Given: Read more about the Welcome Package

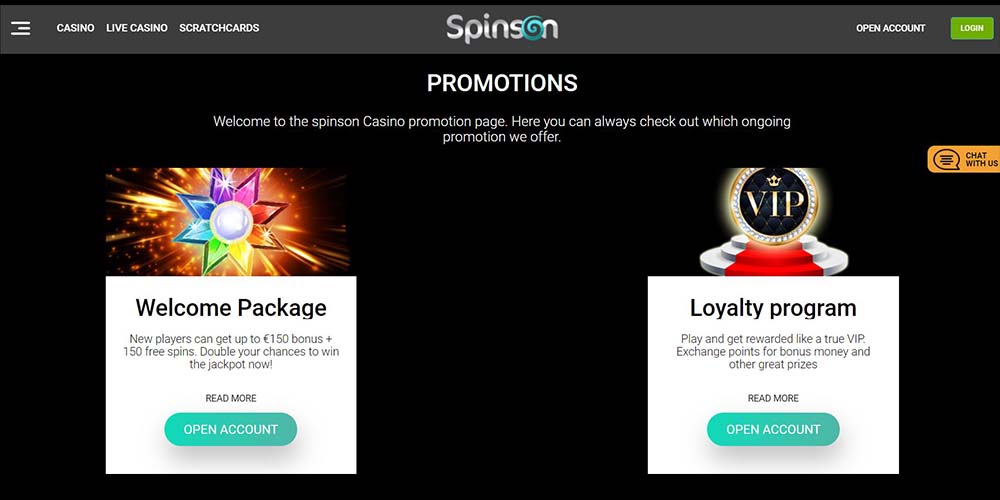Looking at the screenshot, I should [231, 398].
